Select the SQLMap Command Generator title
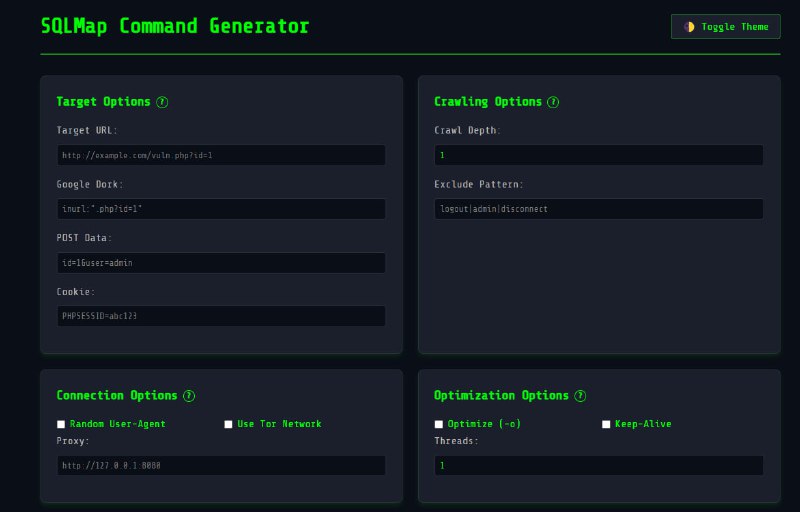The image size is (800, 512). 175,26
